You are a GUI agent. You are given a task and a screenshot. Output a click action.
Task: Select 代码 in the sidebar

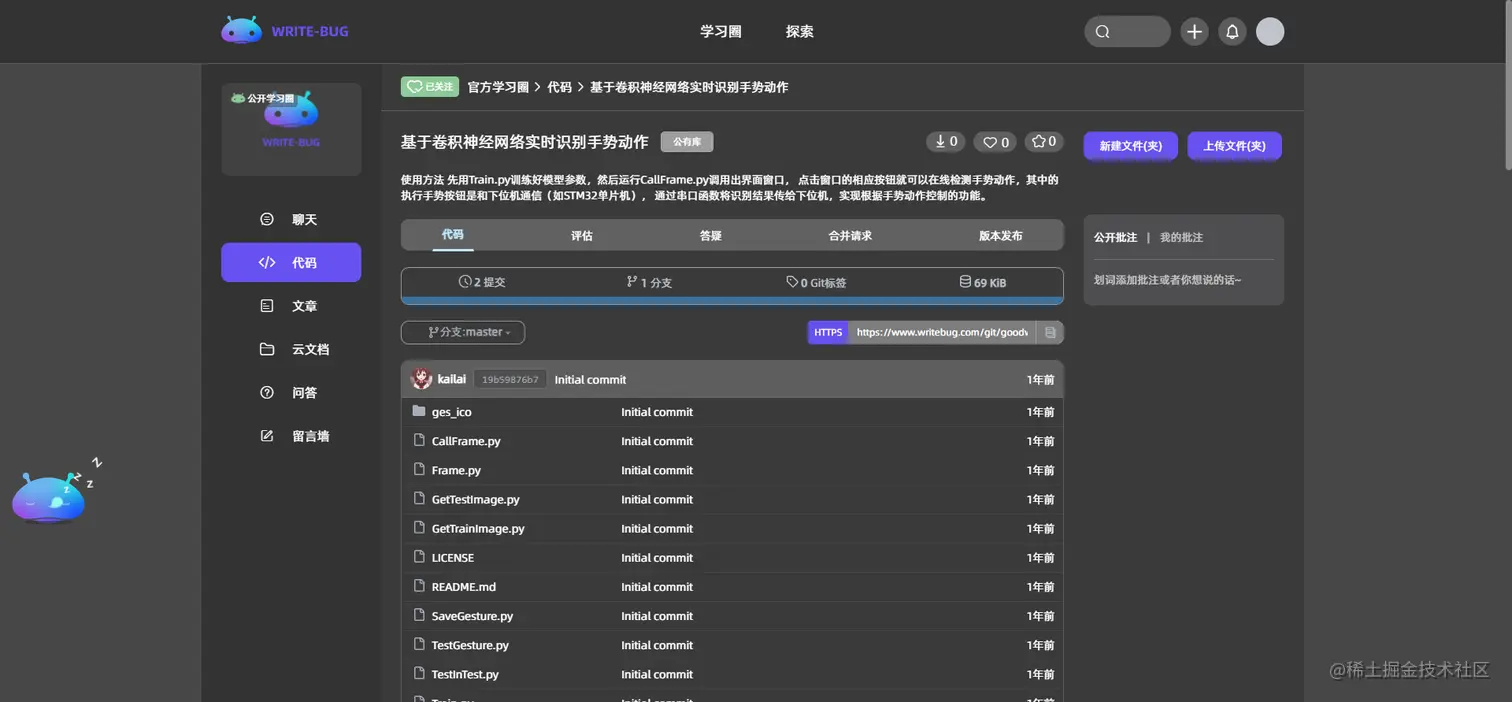291,263
